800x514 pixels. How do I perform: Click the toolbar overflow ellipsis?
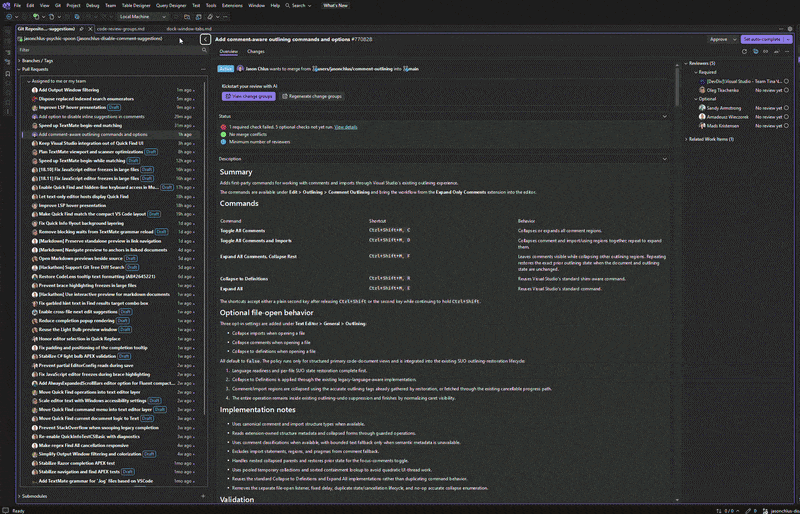pos(226,17)
